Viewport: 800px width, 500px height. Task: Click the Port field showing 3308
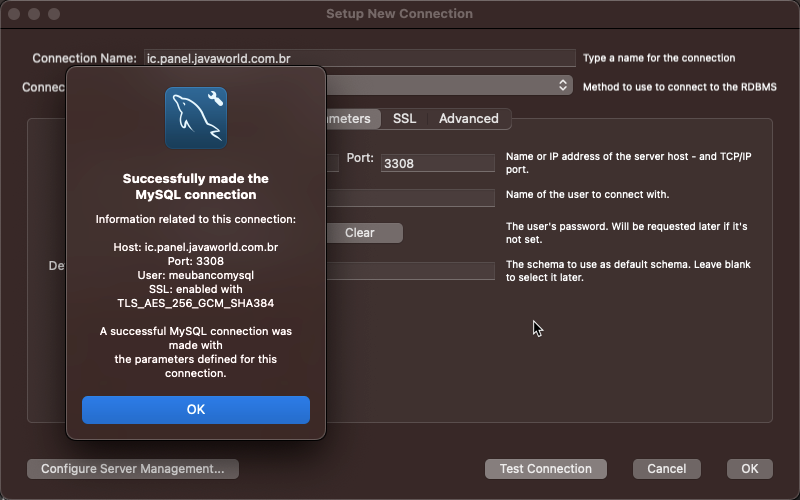point(438,163)
